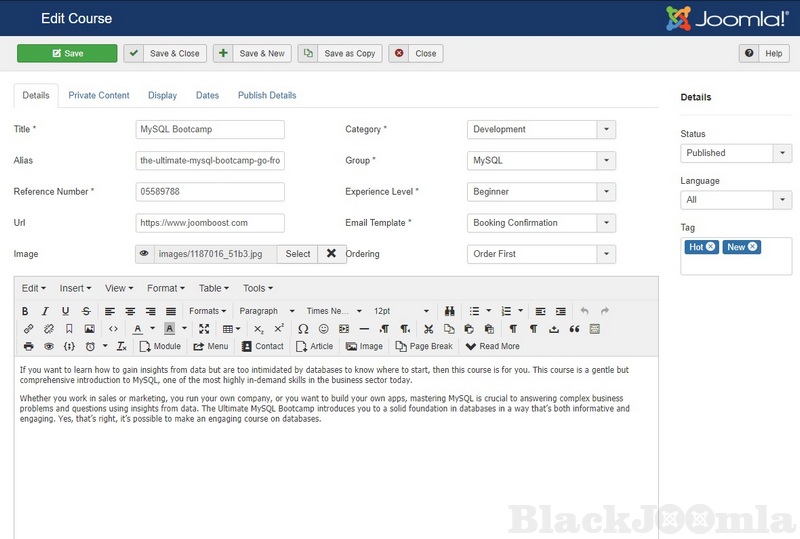
Task: Switch to the Private Content tab
Action: tap(99, 95)
